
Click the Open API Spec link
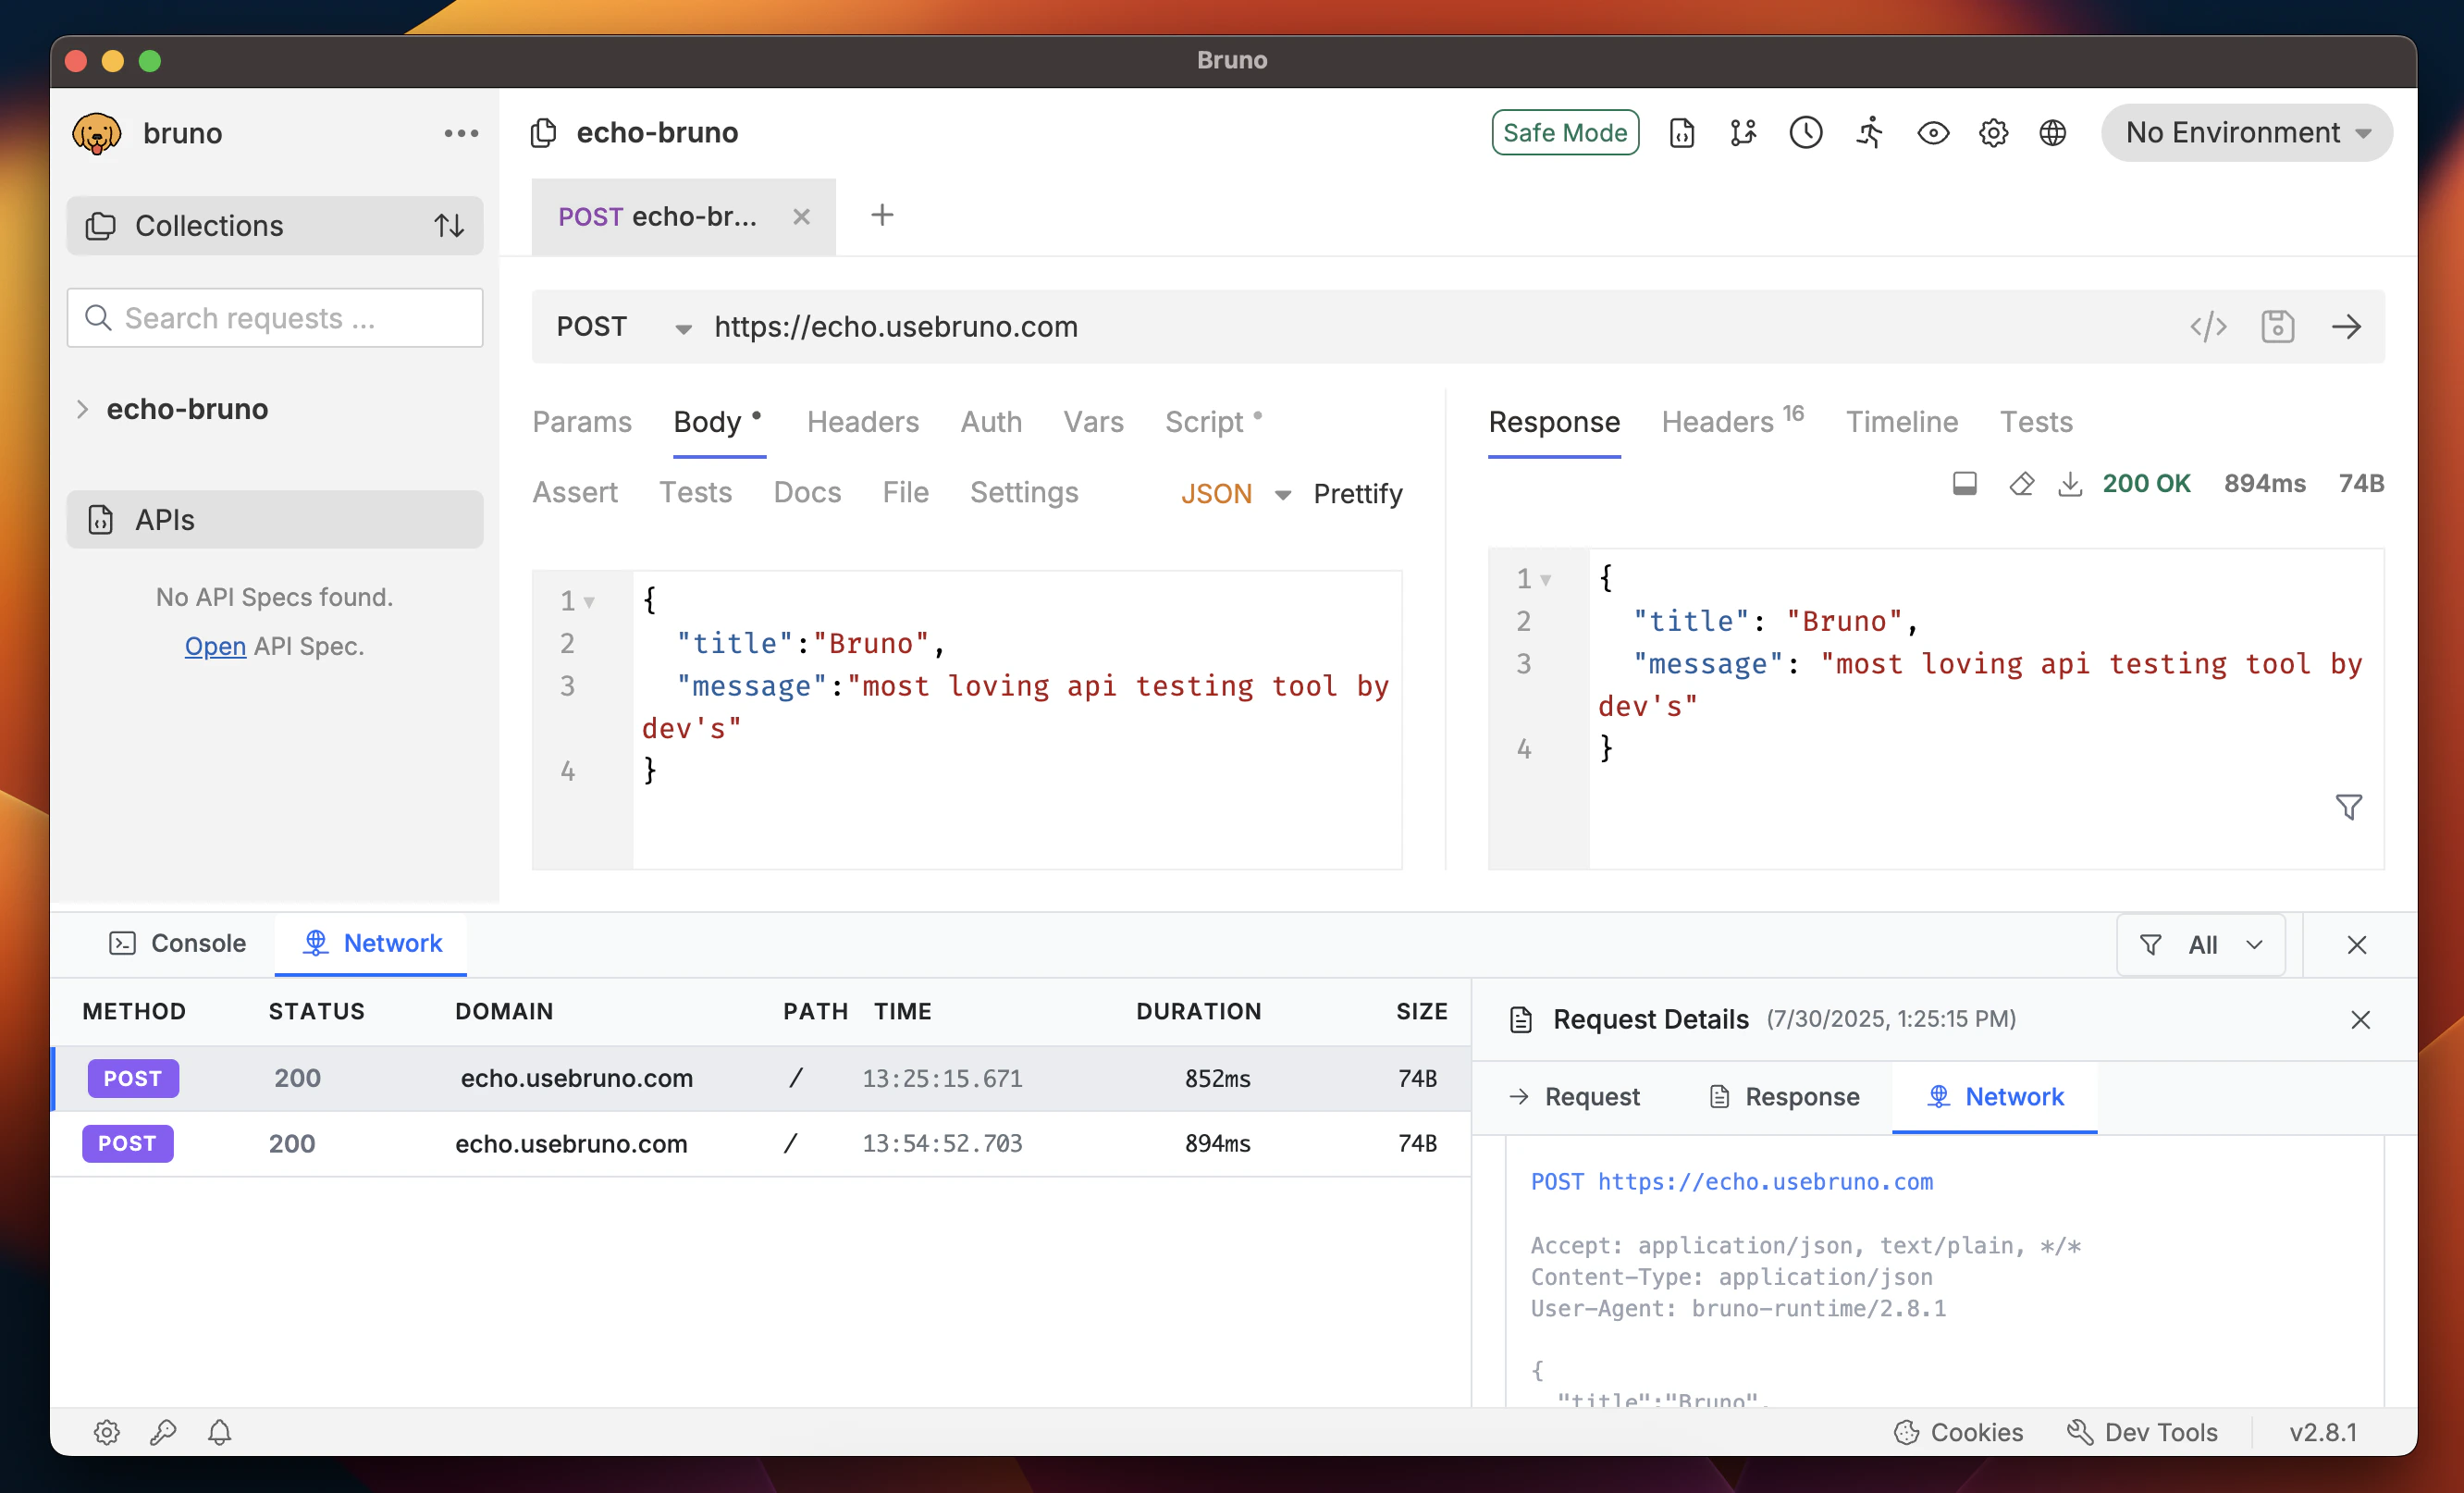215,646
